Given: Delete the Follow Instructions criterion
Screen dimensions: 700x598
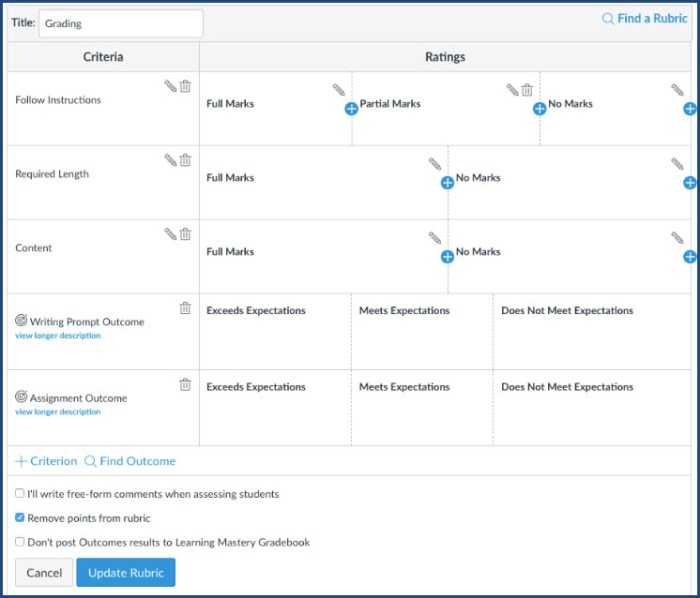Looking at the screenshot, I should (x=185, y=87).
